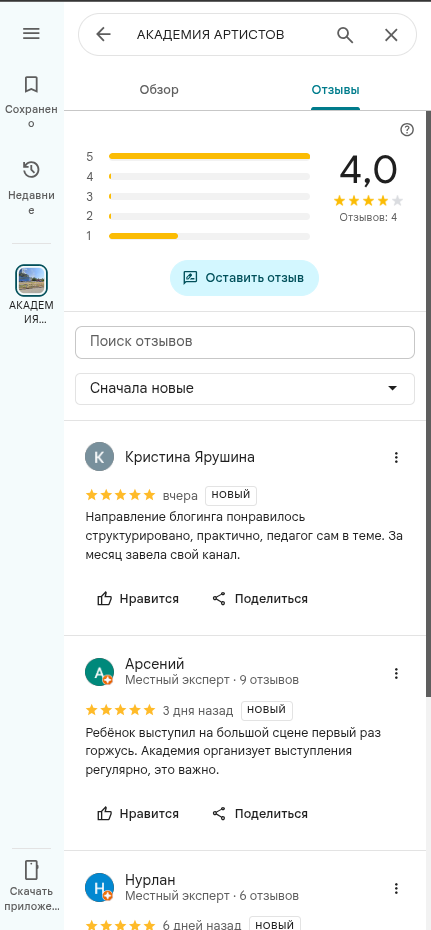
Task: Open the Сначала новые sort dropdown
Action: coord(245,389)
